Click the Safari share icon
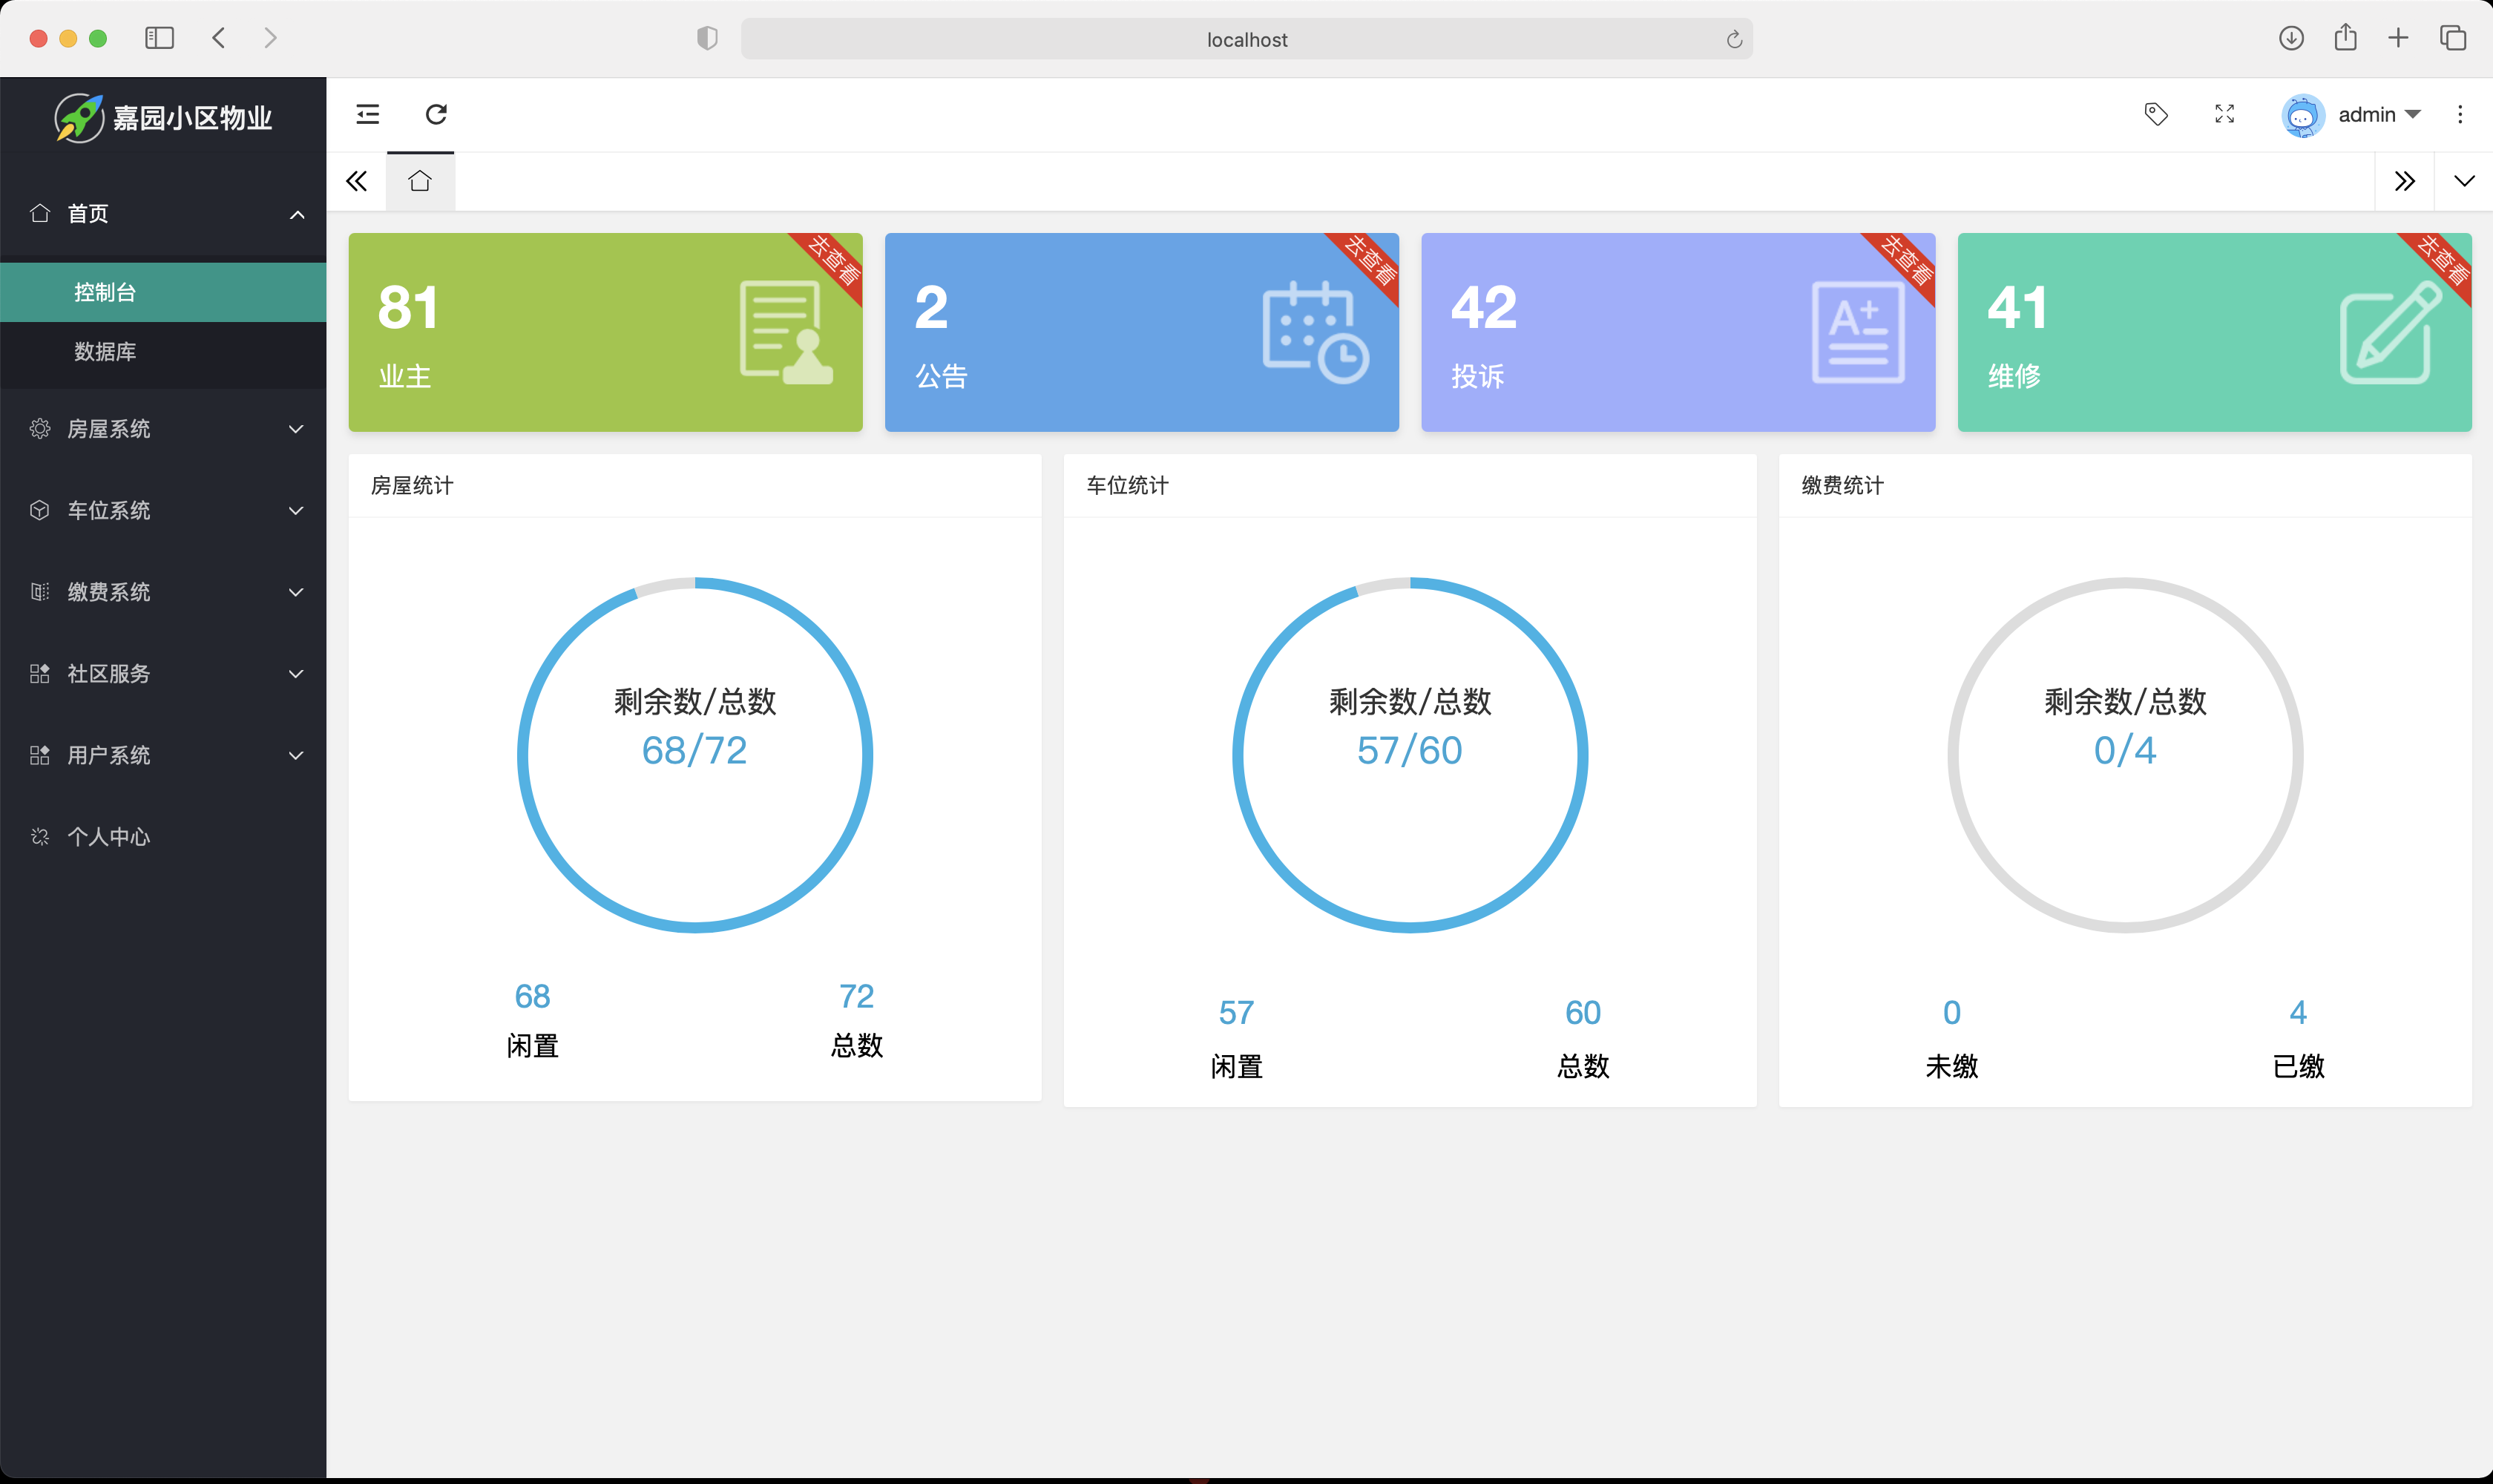The image size is (2493, 1484). [2346, 37]
